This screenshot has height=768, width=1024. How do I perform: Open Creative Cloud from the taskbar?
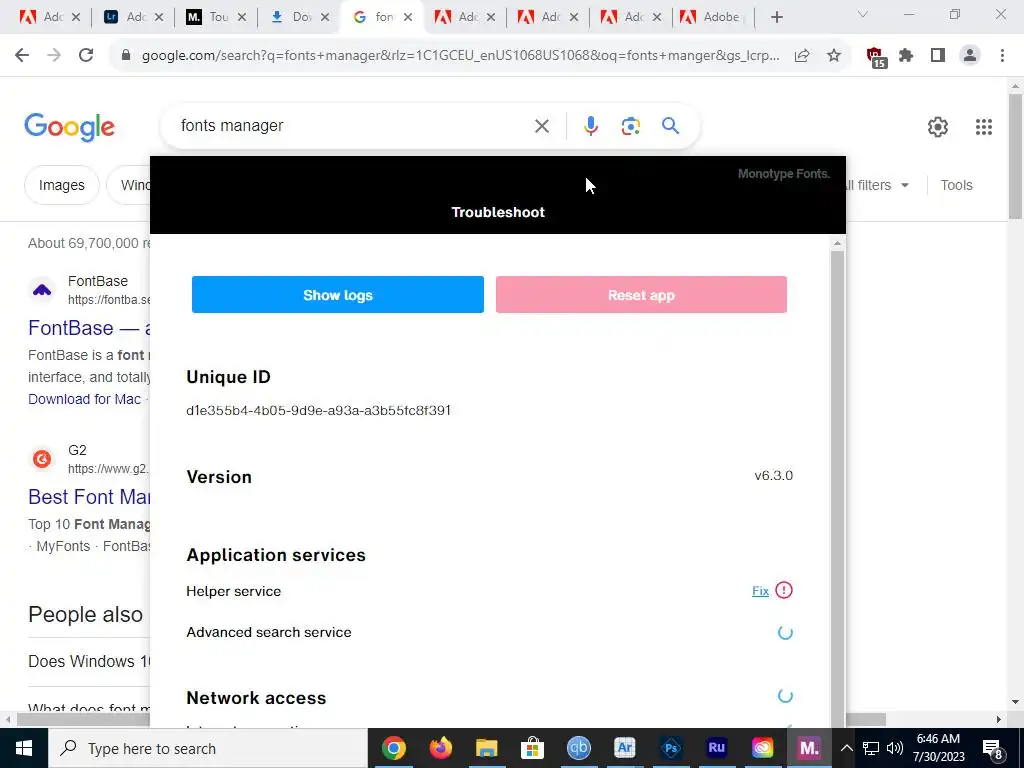762,748
